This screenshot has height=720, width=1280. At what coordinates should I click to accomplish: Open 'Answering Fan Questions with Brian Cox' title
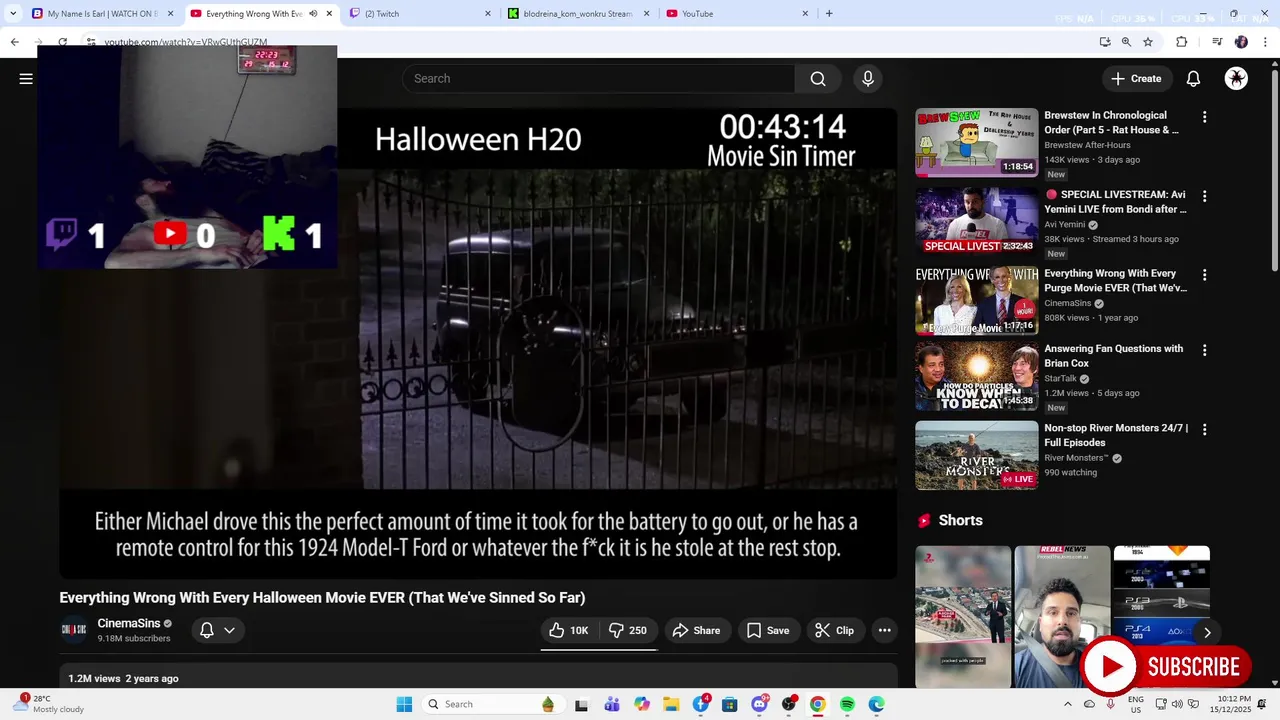(x=1113, y=356)
